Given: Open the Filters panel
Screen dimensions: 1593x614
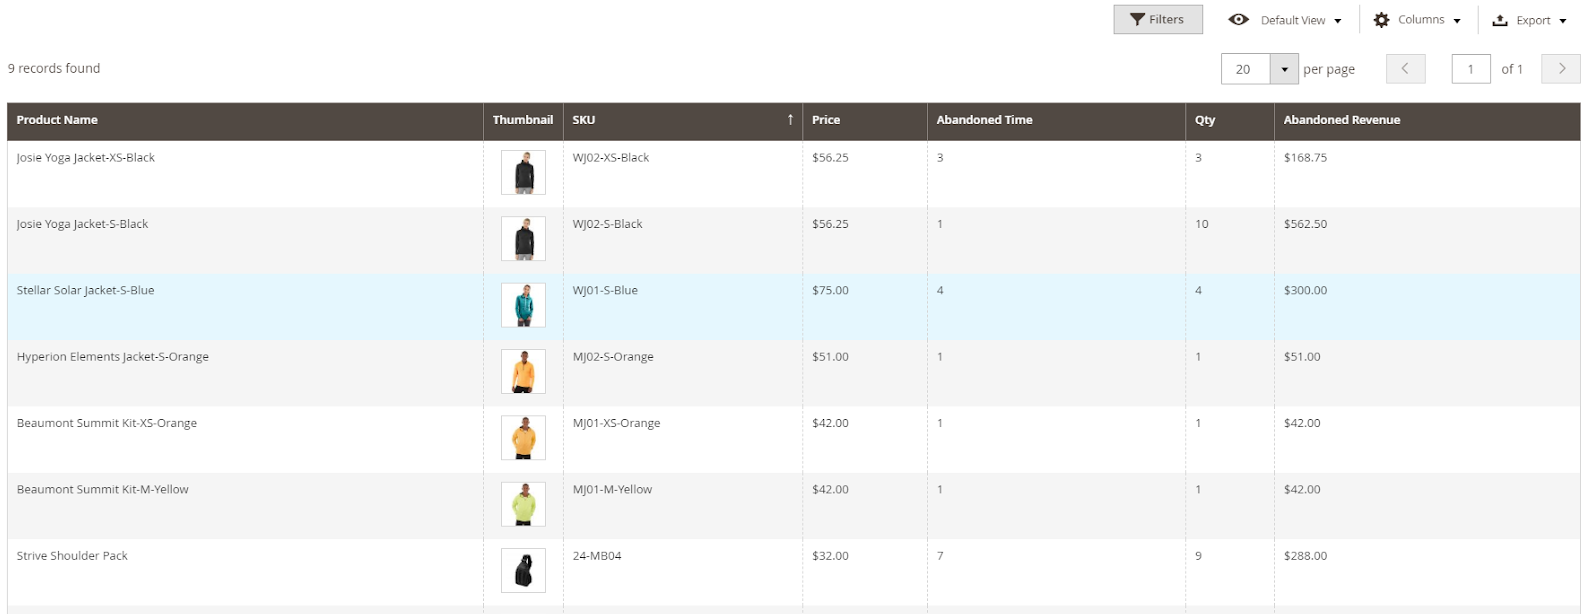Looking at the screenshot, I should 1157,20.
